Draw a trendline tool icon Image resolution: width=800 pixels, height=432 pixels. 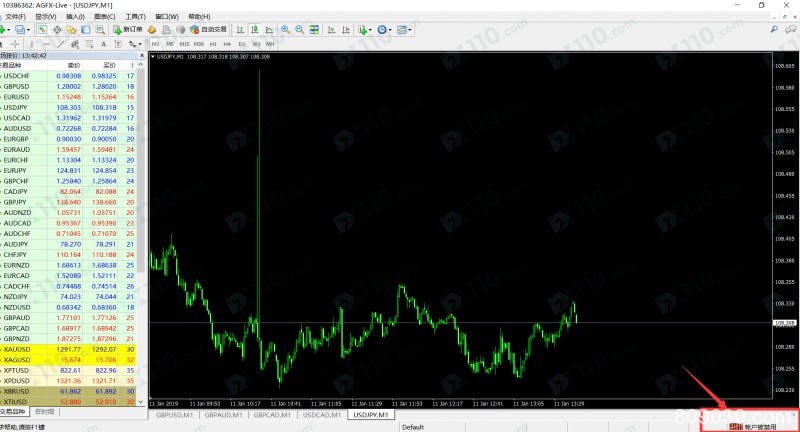point(60,44)
